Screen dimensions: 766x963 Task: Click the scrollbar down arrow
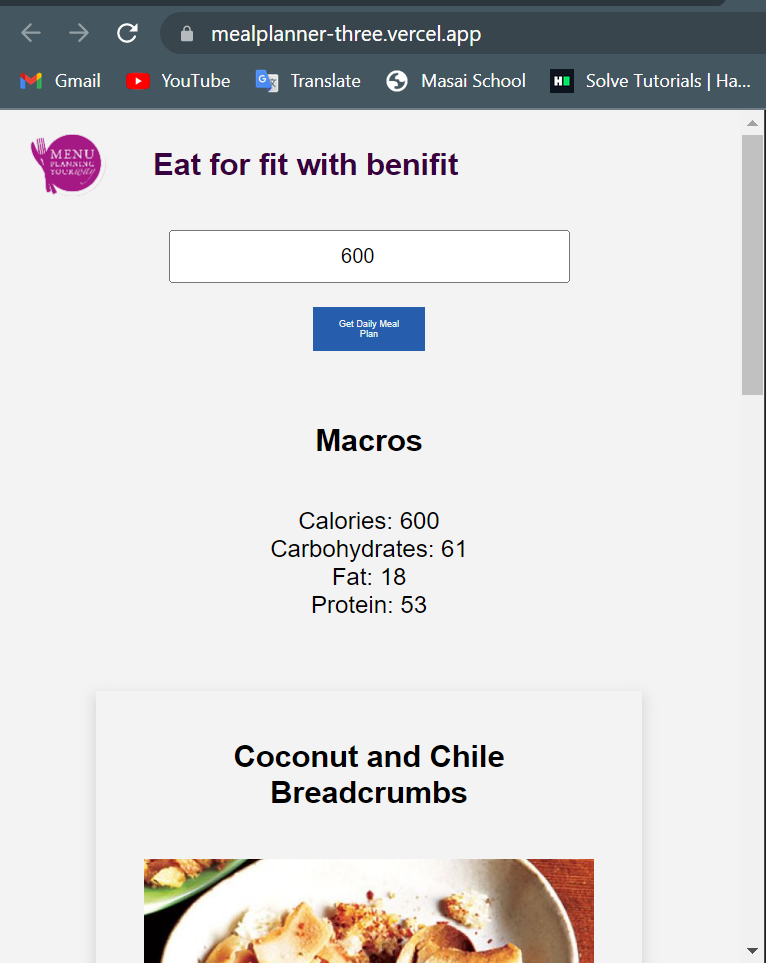[753, 952]
